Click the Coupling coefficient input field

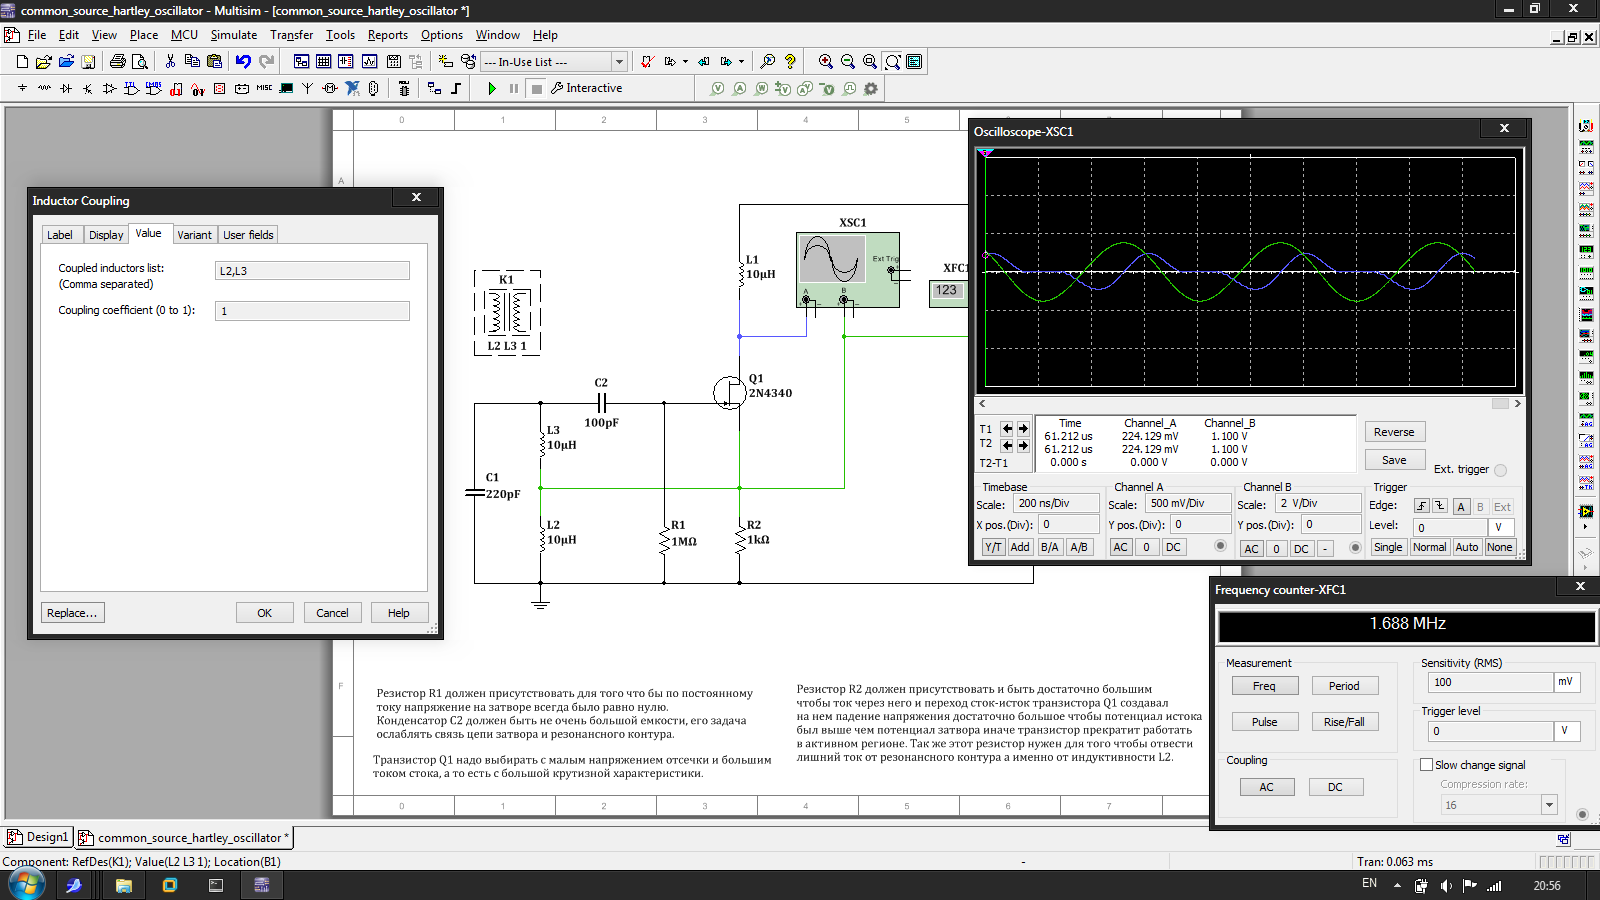pos(312,311)
